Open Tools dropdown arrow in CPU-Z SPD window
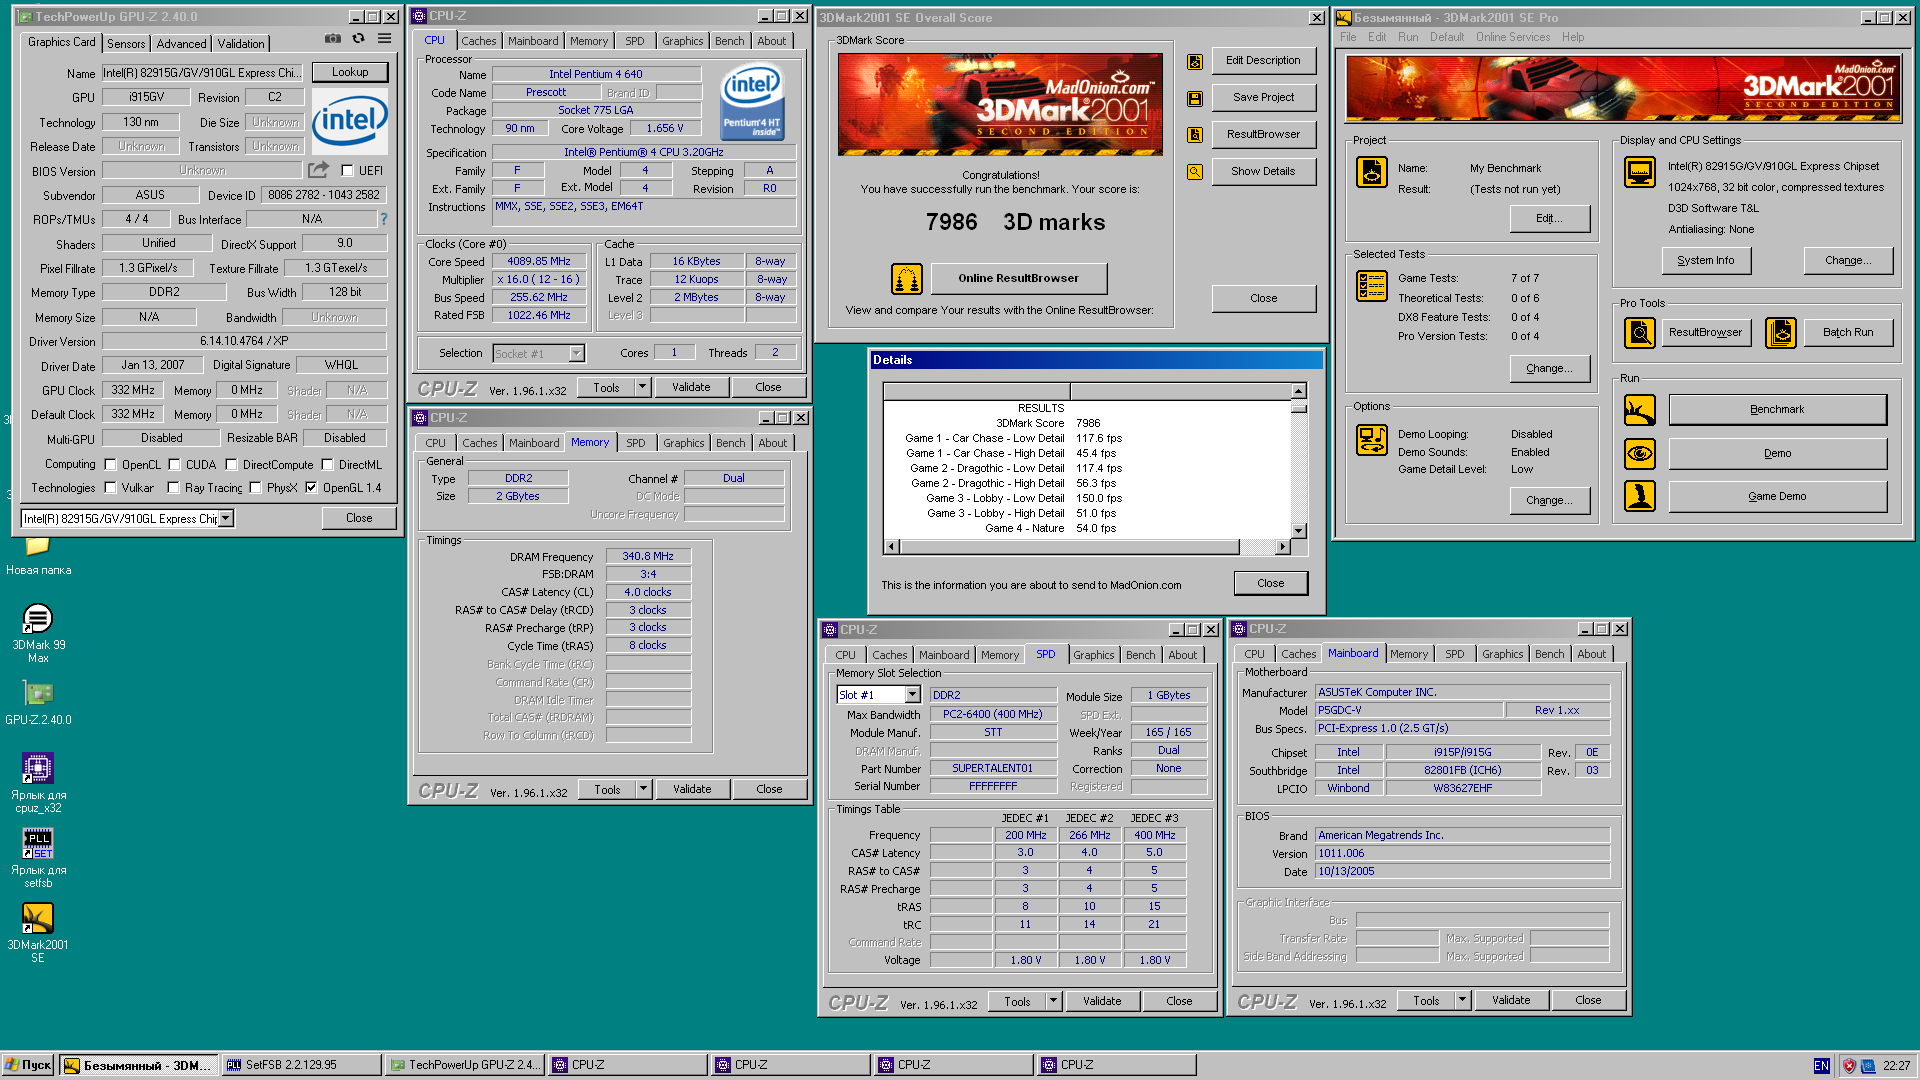Screen dimensions: 1920x1080 point(1053,1001)
